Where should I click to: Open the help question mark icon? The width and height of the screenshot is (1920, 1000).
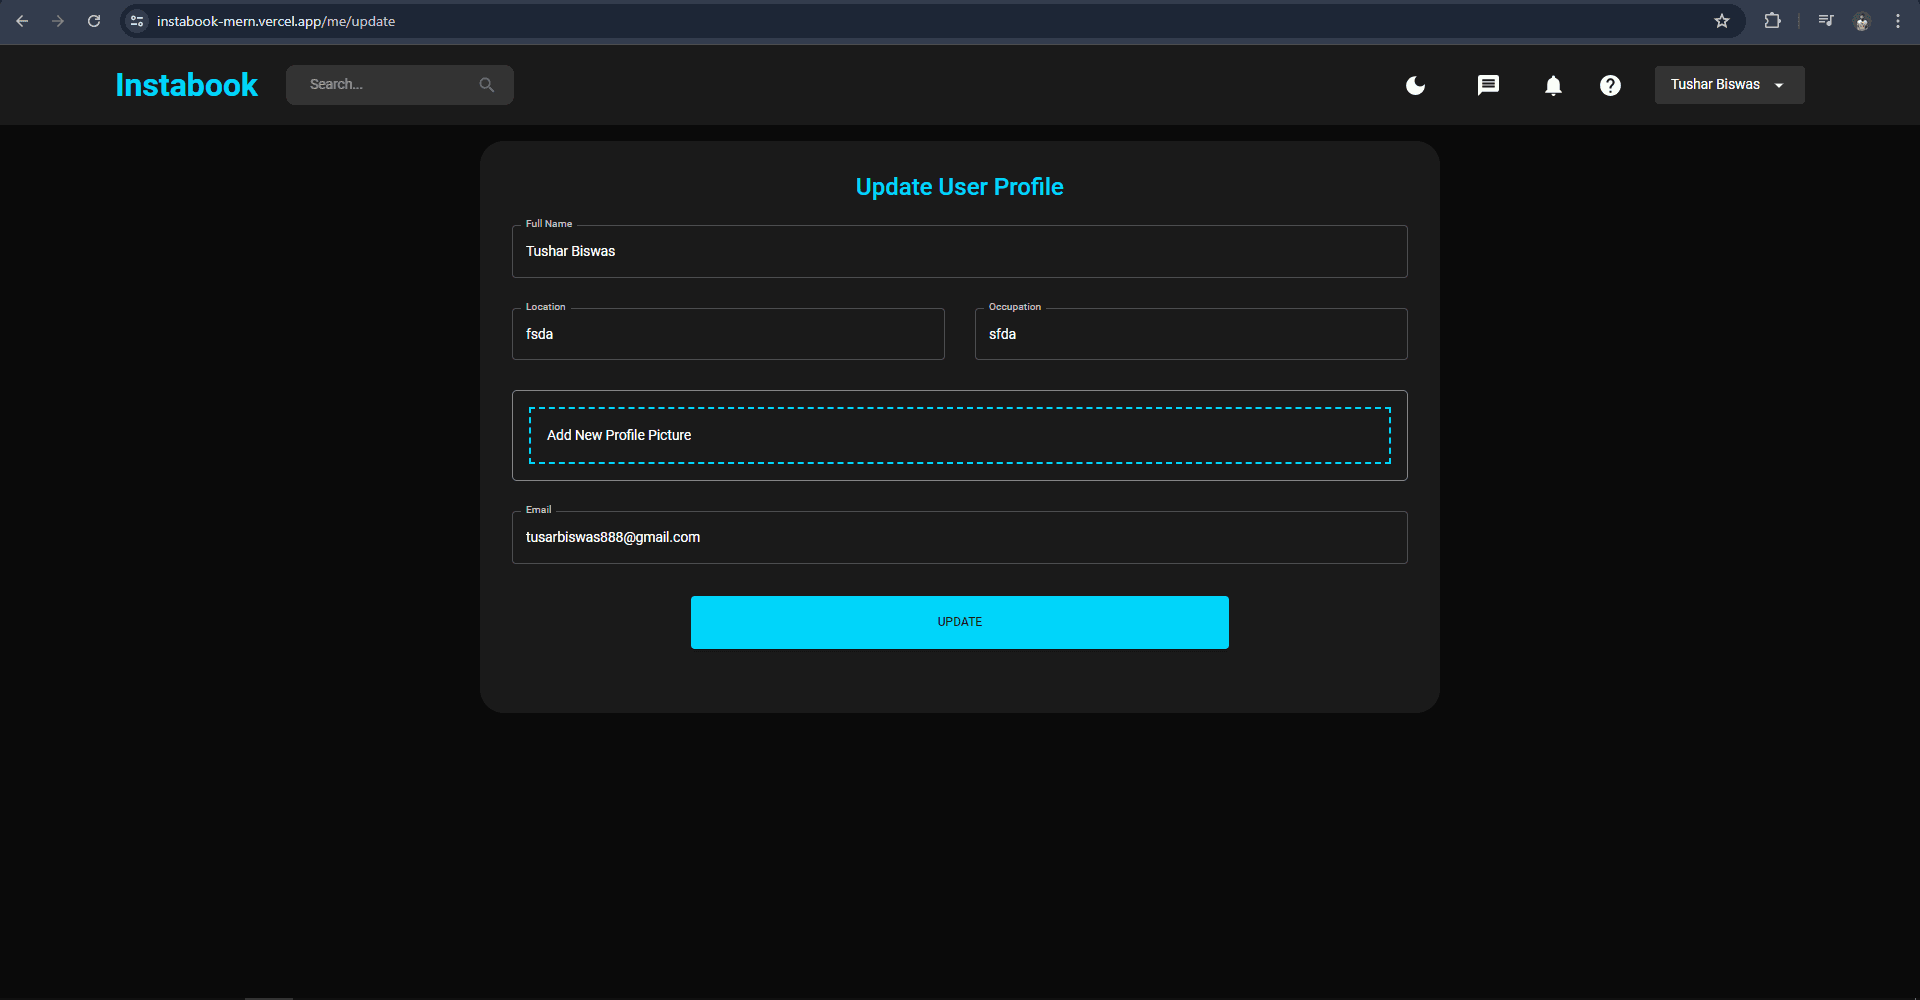pos(1610,85)
